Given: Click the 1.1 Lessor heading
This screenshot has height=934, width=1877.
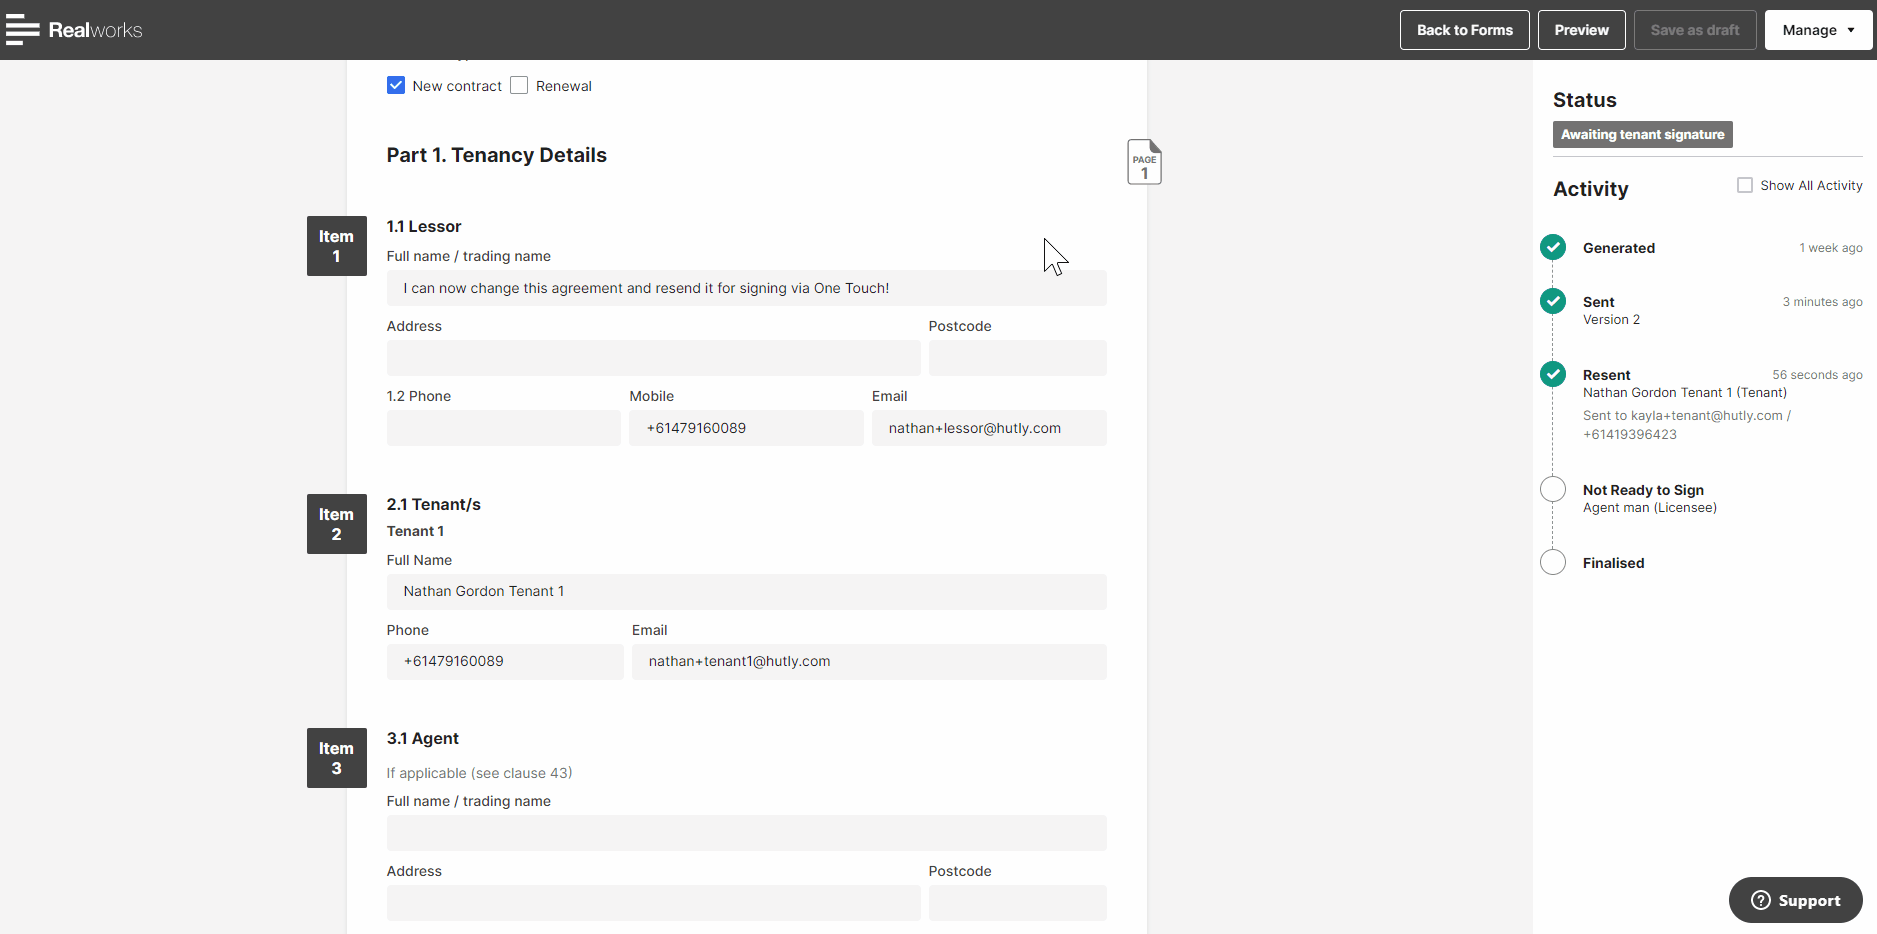Looking at the screenshot, I should coord(423,226).
